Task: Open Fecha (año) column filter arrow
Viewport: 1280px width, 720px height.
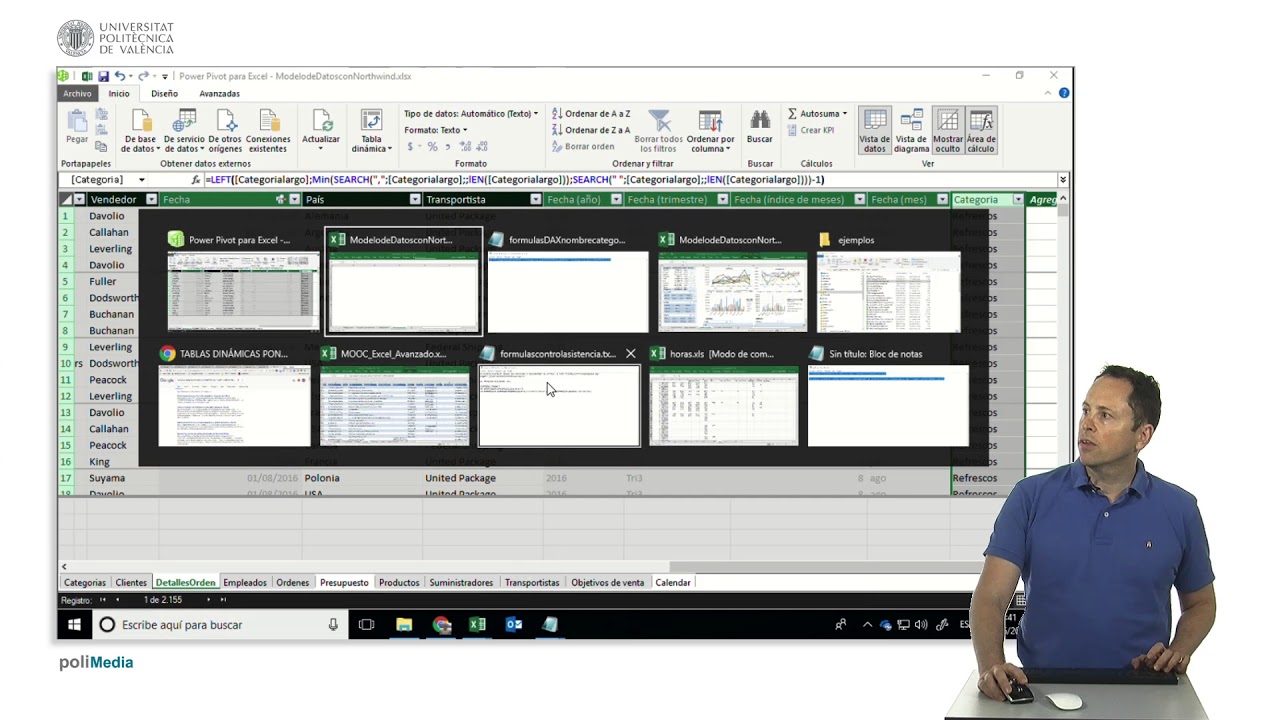Action: (x=615, y=200)
